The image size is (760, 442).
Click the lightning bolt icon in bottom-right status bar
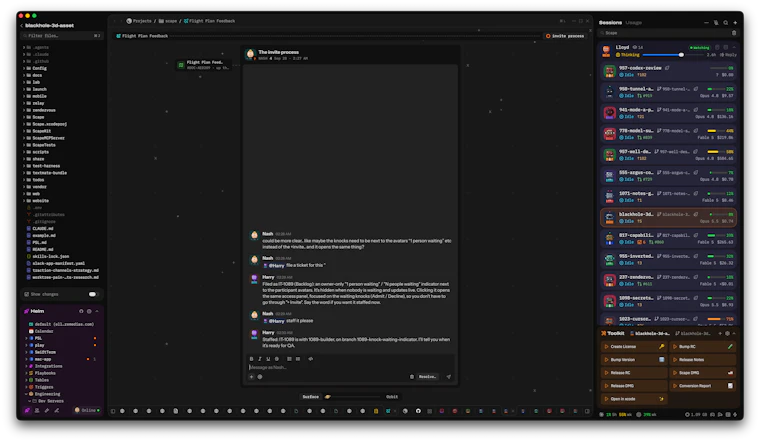click(x=735, y=414)
